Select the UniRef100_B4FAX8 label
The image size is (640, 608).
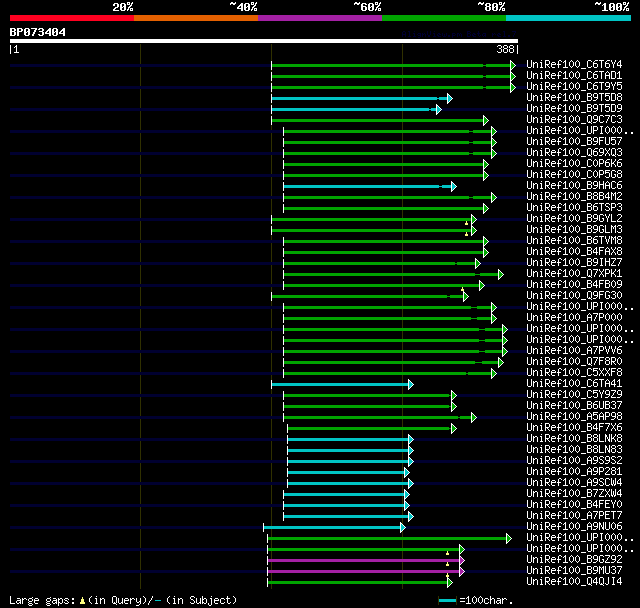tap(574, 252)
